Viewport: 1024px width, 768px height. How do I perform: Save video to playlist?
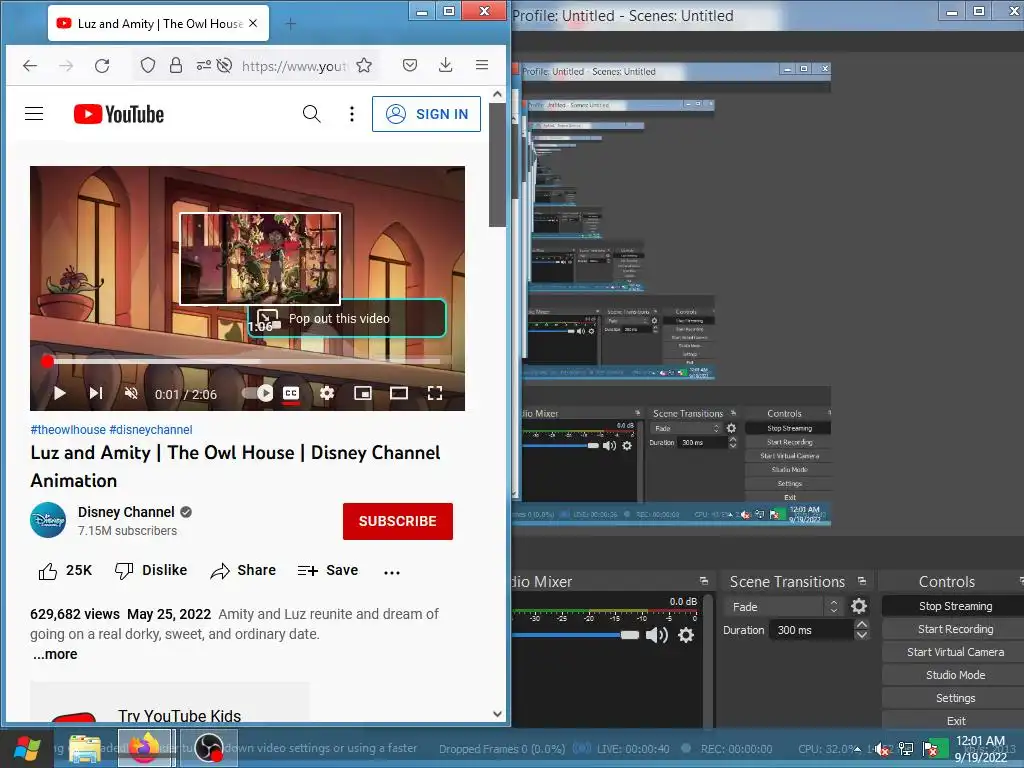pyautogui.click(x=328, y=571)
